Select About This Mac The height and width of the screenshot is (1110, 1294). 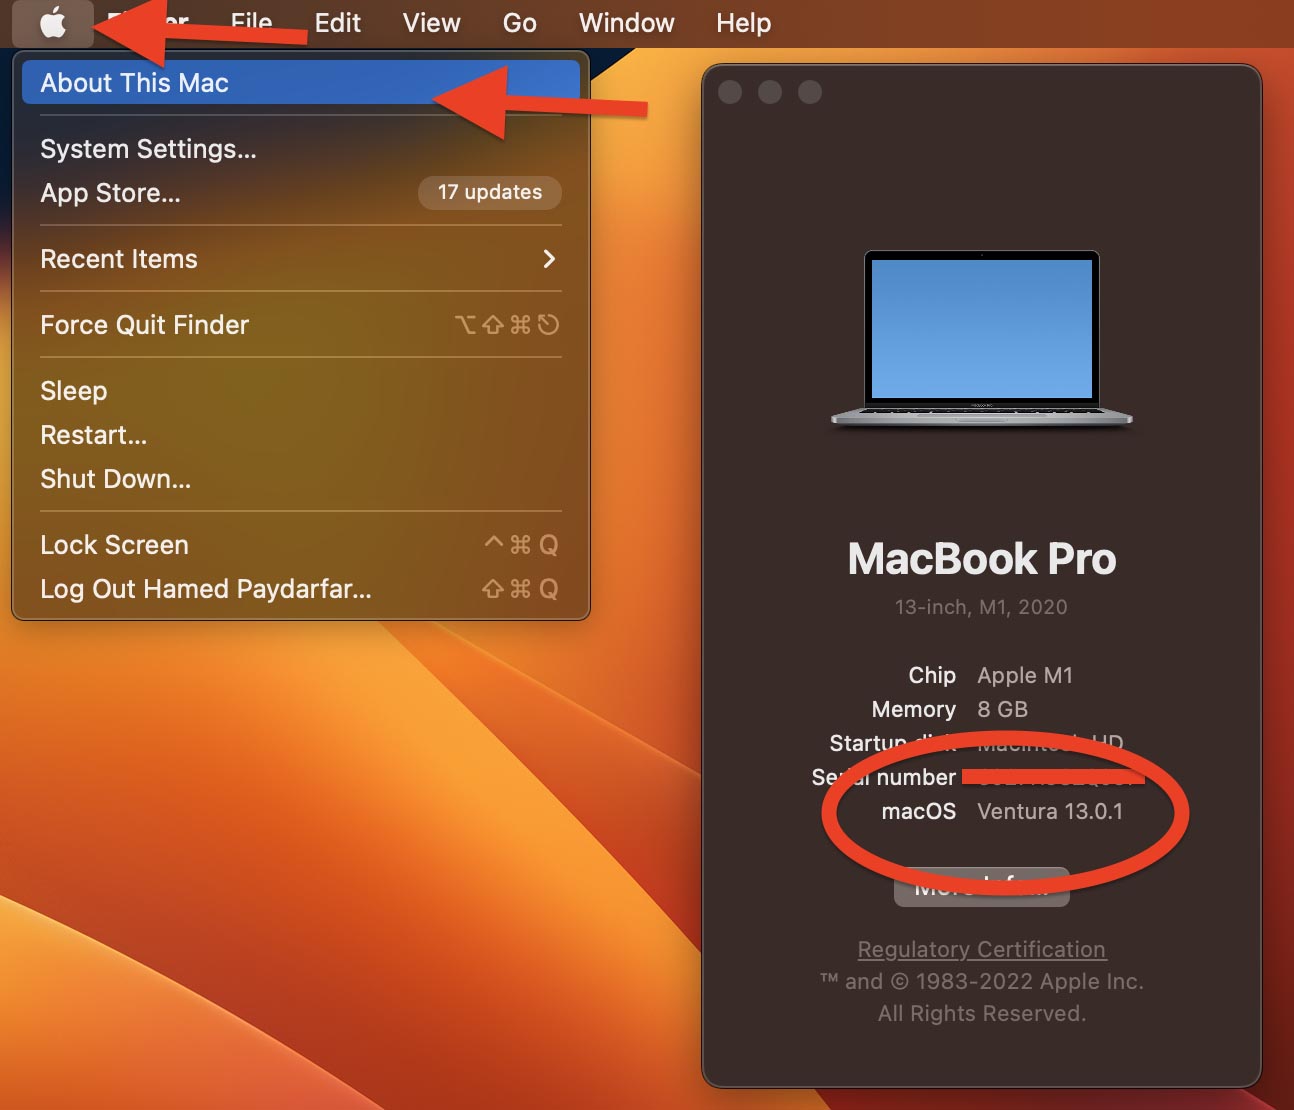pos(301,83)
